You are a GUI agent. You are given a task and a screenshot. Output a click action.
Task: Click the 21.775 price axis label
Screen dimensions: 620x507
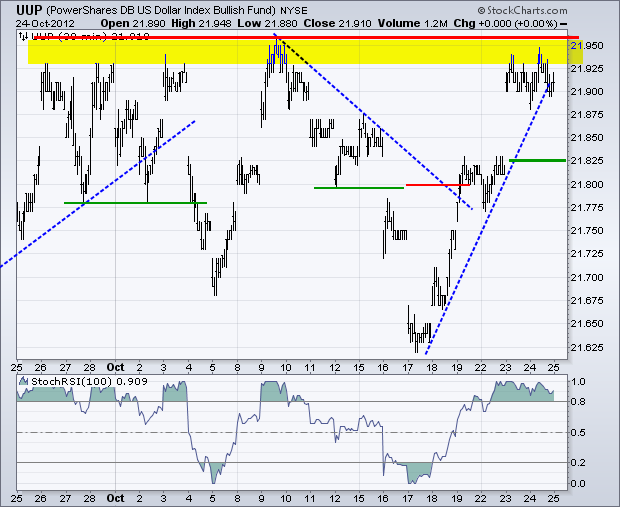pos(587,207)
